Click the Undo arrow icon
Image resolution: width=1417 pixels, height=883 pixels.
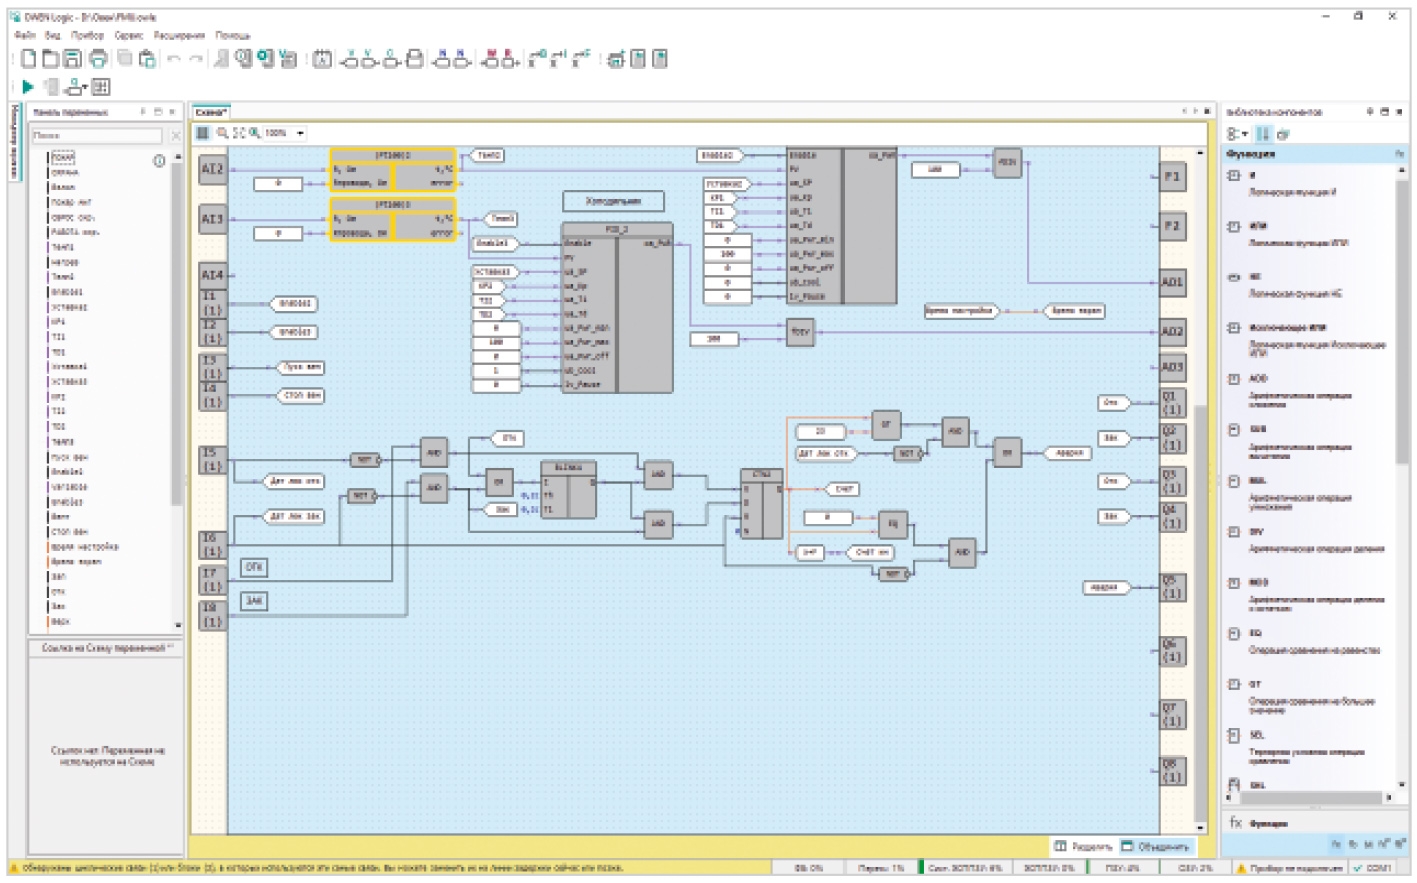pyautogui.click(x=173, y=59)
